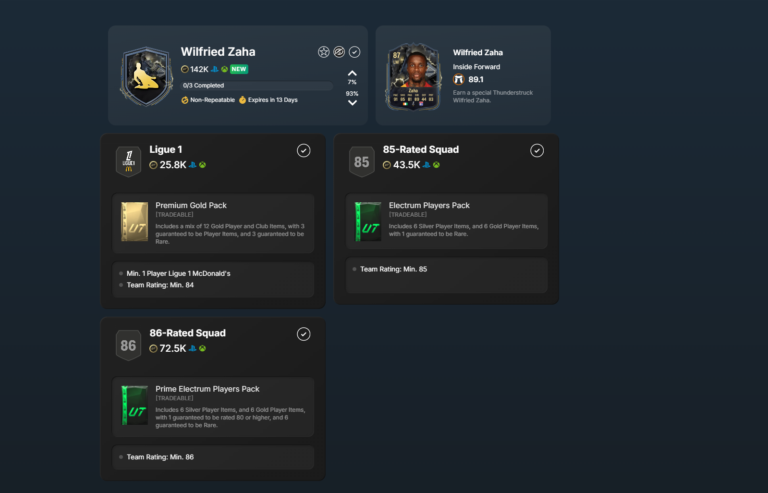Click the PlayStation icon beside 43.5K
Viewport: 768px width, 493px height.
tap(427, 165)
